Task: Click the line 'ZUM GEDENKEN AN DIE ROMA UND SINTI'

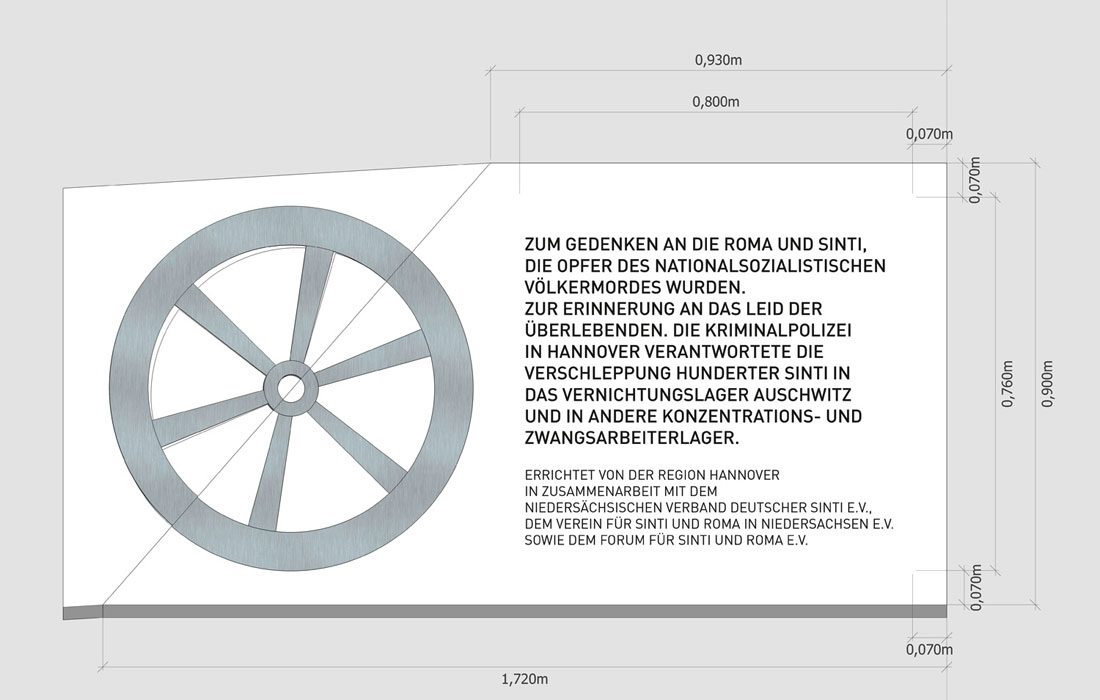Action: (688, 246)
